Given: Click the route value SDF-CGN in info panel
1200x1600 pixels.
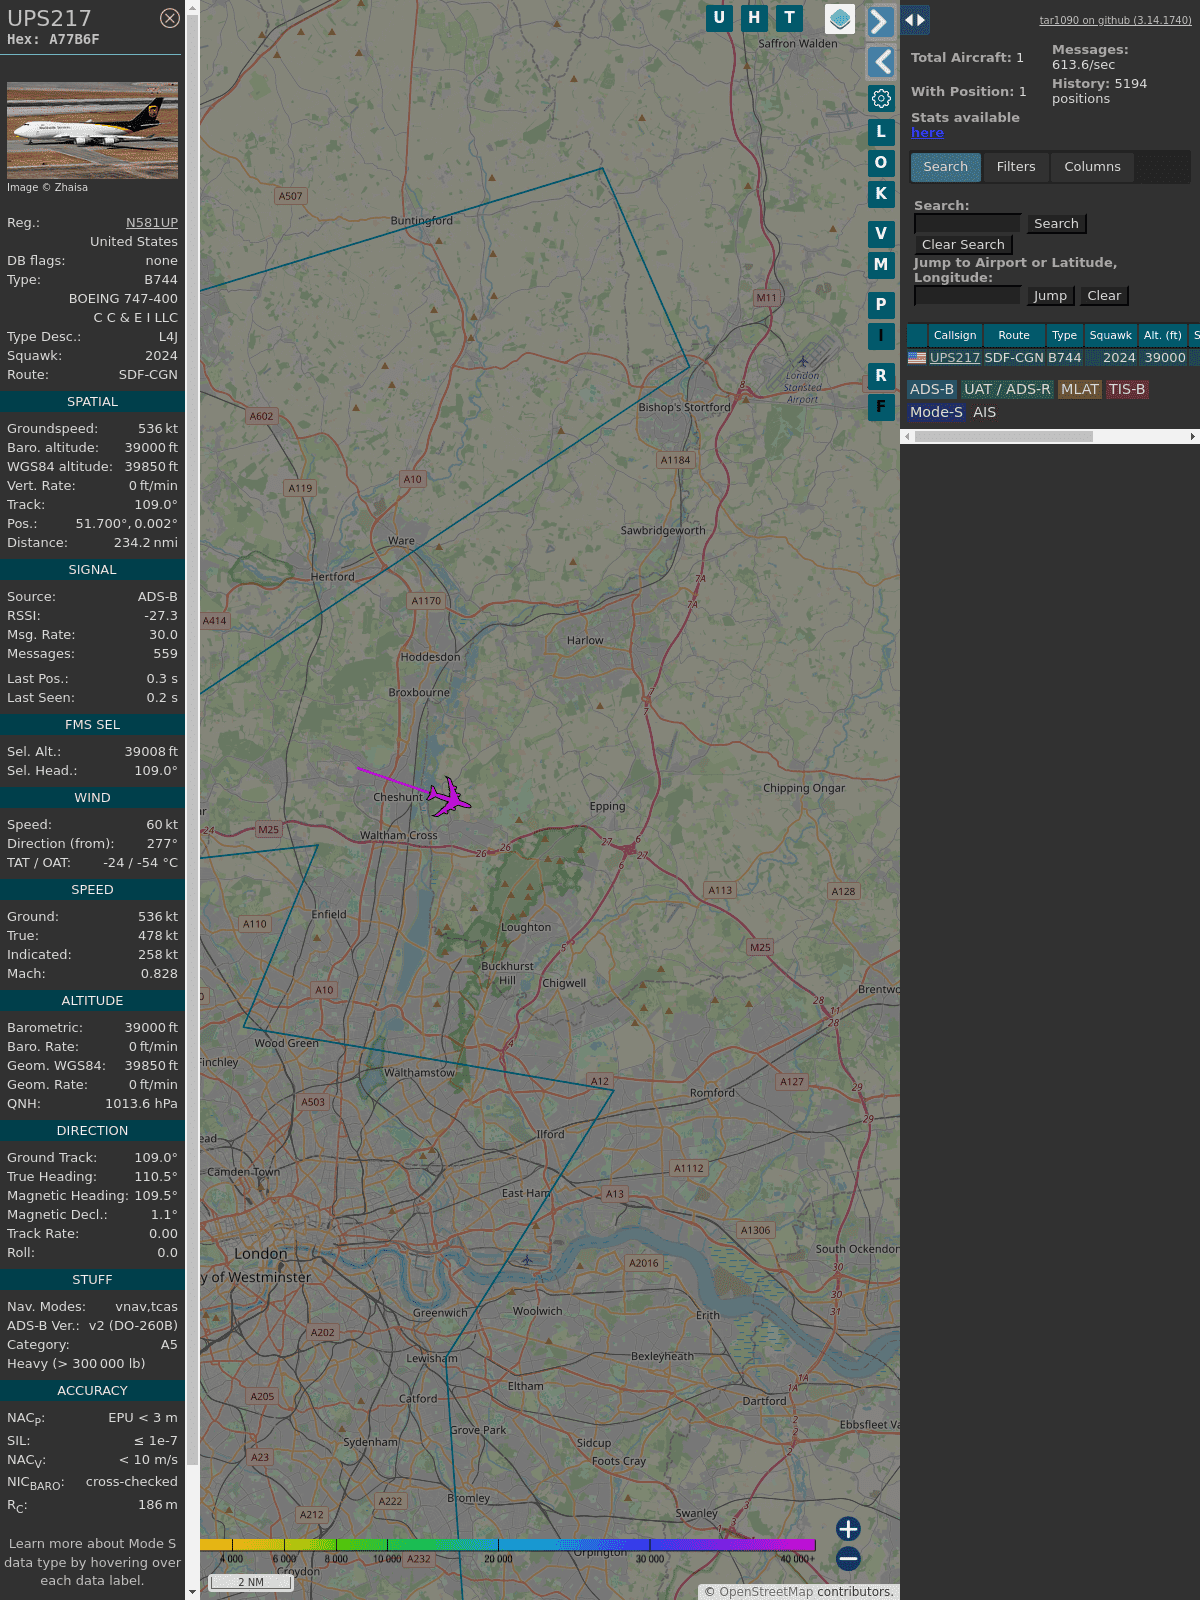Looking at the screenshot, I should [x=147, y=375].
